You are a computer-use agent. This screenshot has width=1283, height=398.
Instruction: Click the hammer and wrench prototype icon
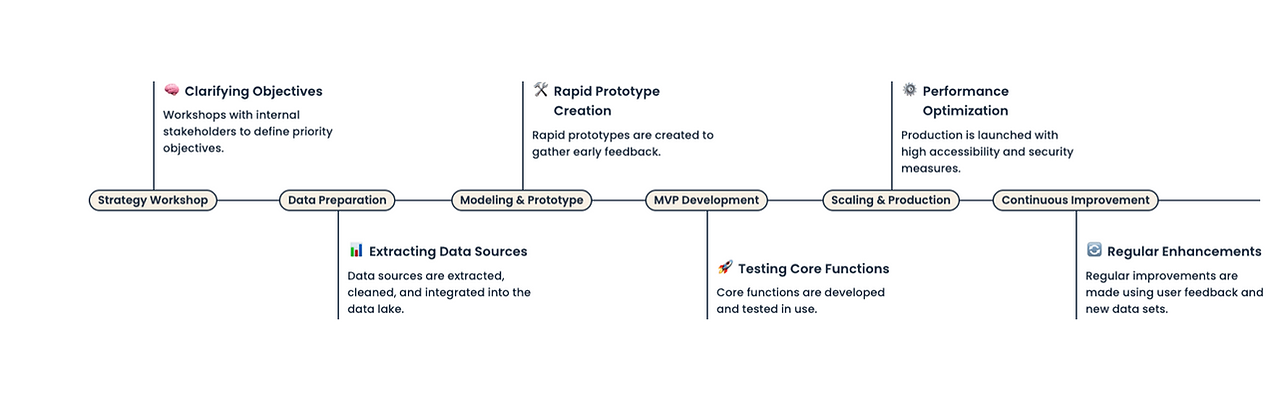click(541, 90)
